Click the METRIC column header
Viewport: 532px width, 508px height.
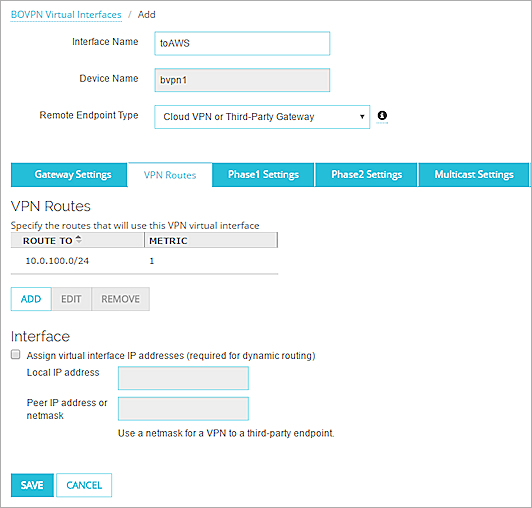[x=211, y=240]
